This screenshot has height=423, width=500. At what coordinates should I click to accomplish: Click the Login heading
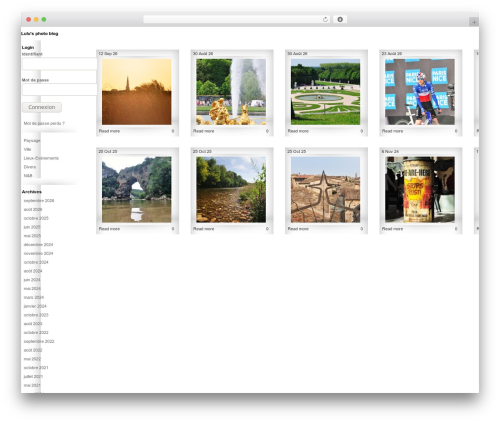point(28,47)
